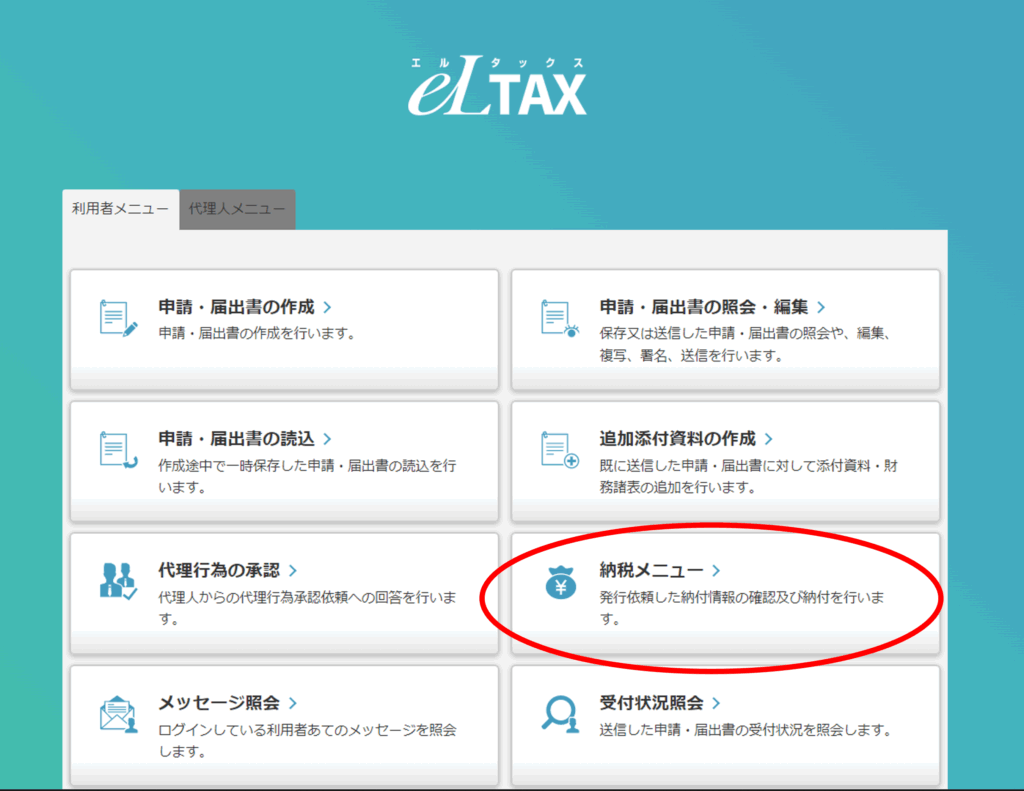Screen dimensions: 1024x791
Task: Click the description starting 保存又は送信した申請
Action: tap(745, 344)
